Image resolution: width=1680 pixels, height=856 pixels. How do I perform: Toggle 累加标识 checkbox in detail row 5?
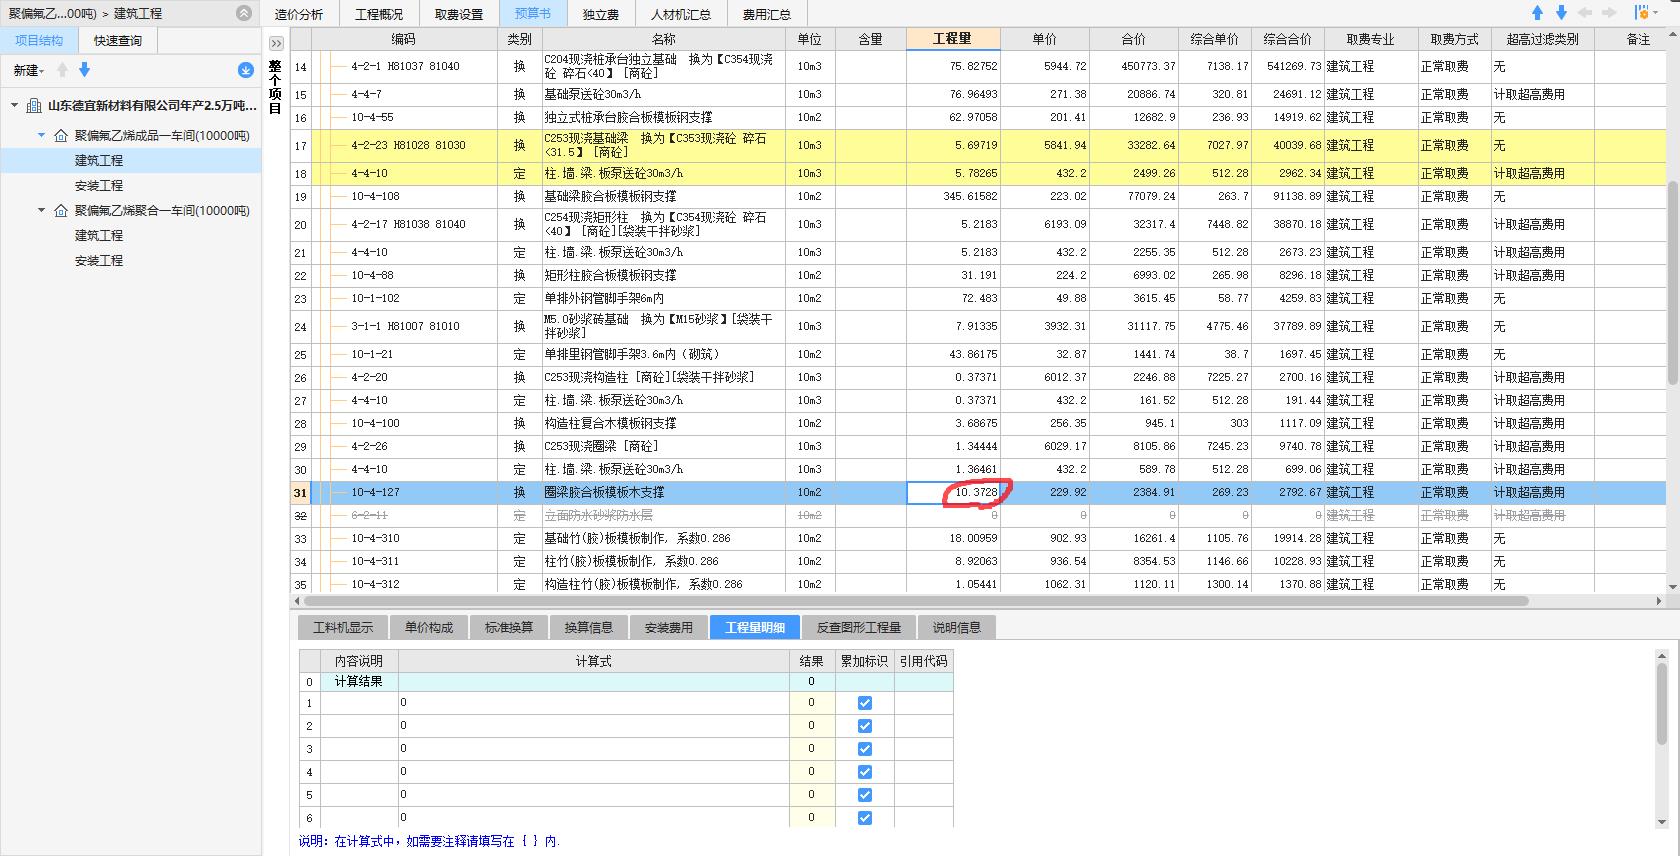click(x=865, y=795)
